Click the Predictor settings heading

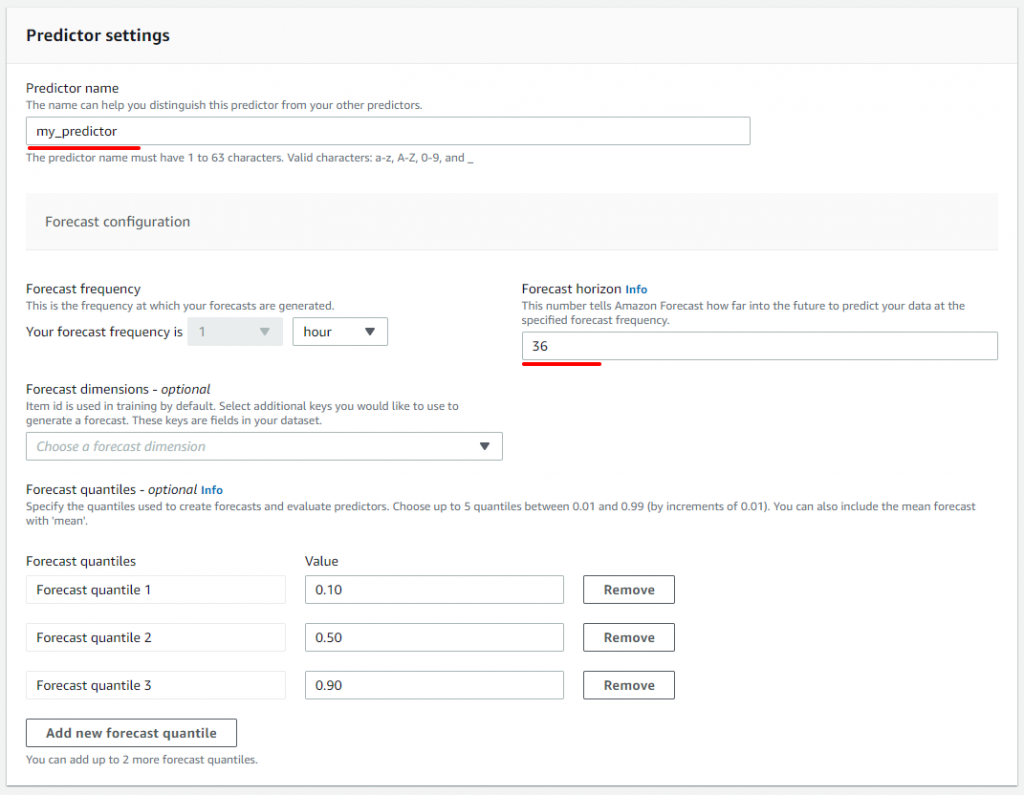[x=98, y=35]
